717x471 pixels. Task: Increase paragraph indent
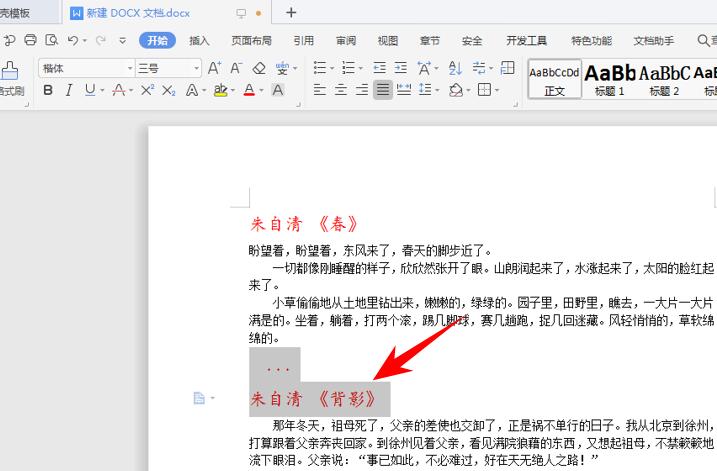point(401,68)
